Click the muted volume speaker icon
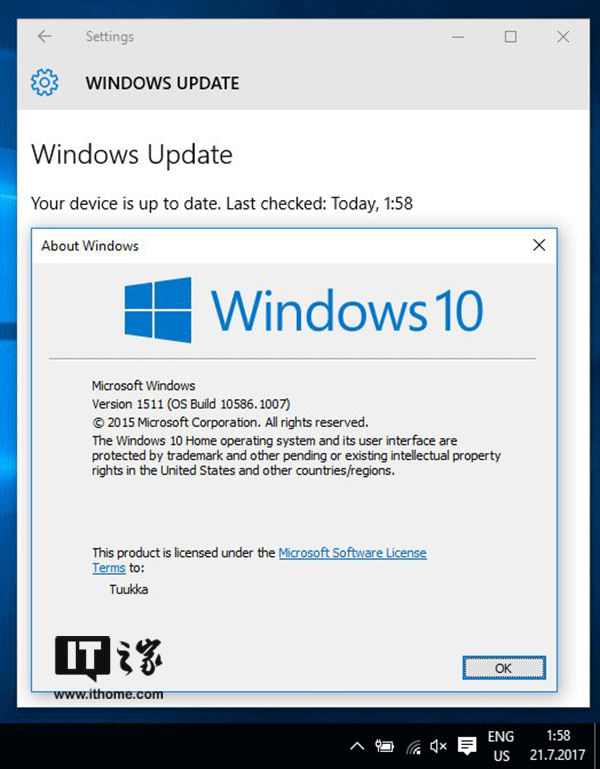Image resolution: width=600 pixels, height=769 pixels. 438,746
